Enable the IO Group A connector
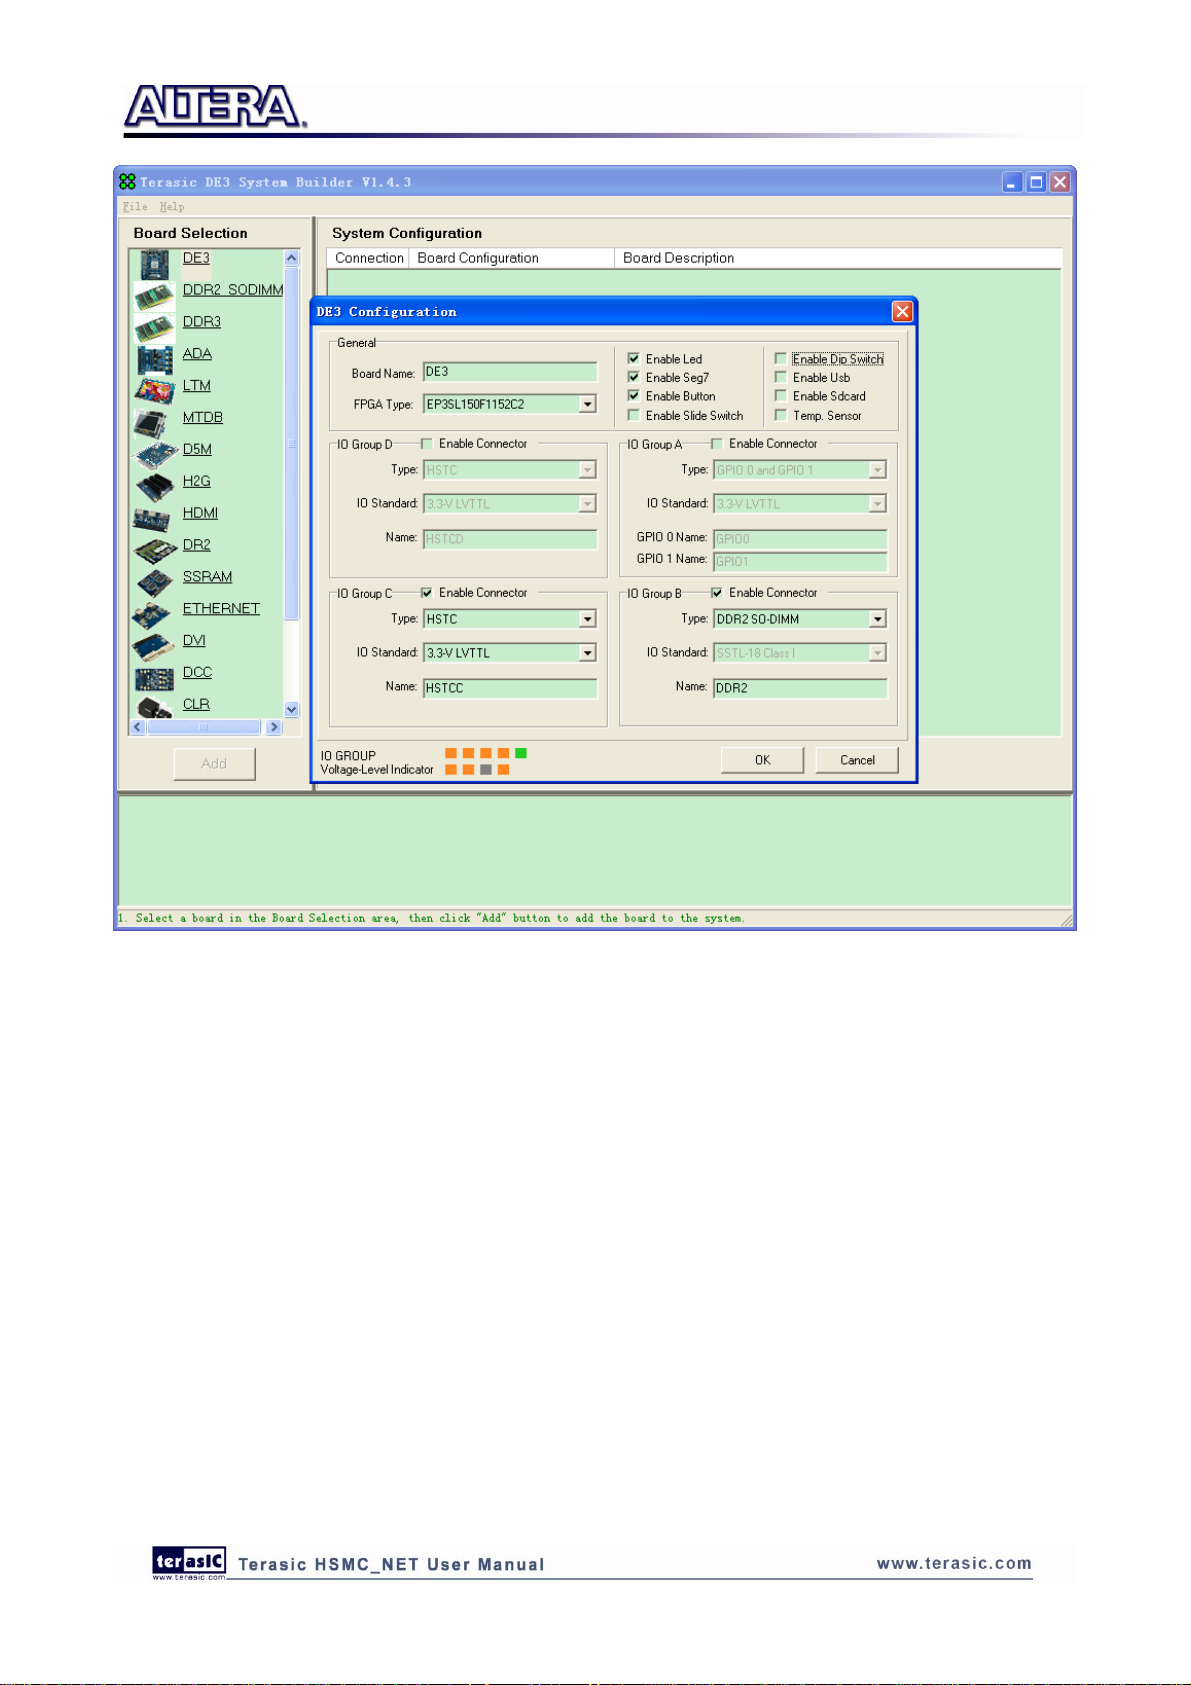1191x1685 pixels. [716, 443]
